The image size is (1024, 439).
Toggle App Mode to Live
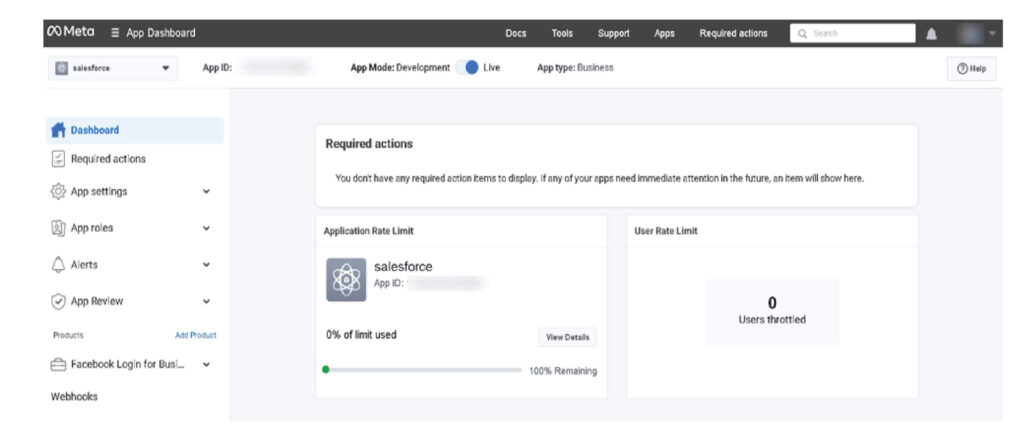pos(467,67)
